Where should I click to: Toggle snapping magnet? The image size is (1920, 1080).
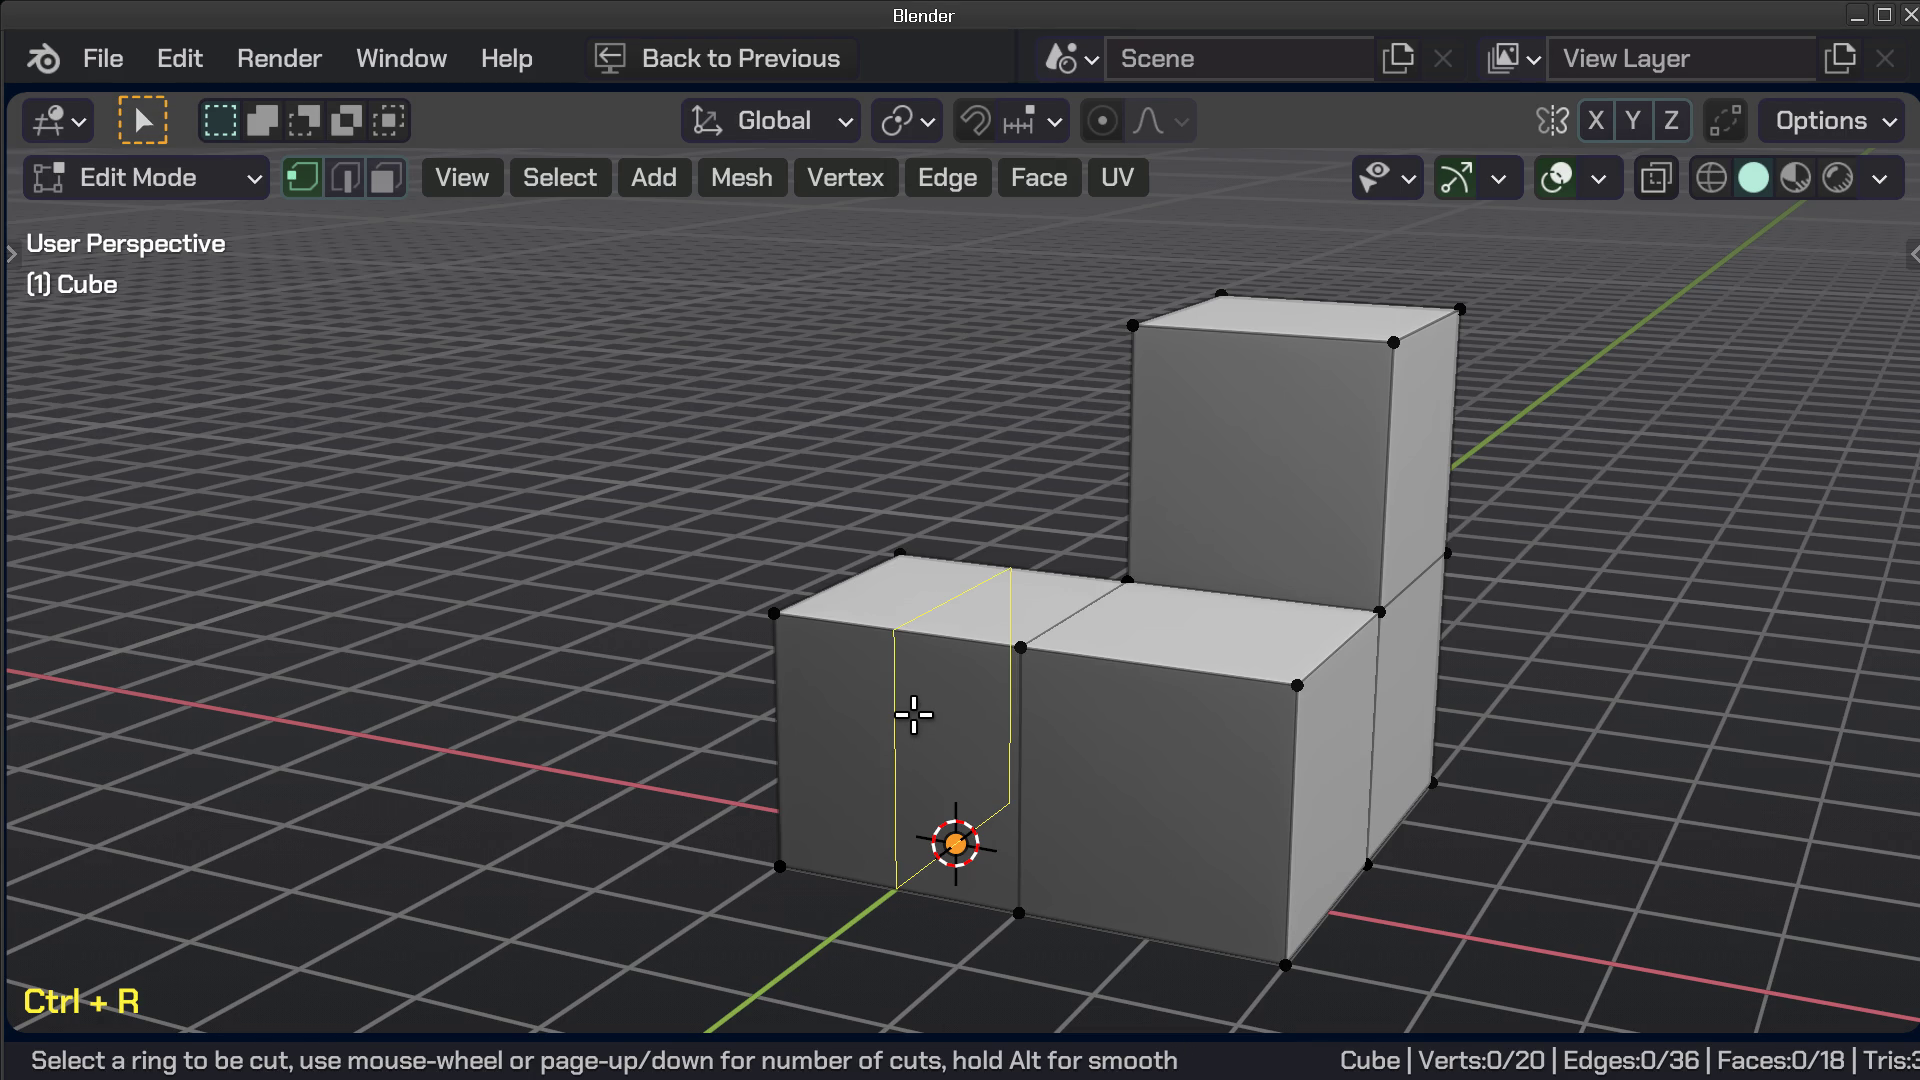[975, 121]
